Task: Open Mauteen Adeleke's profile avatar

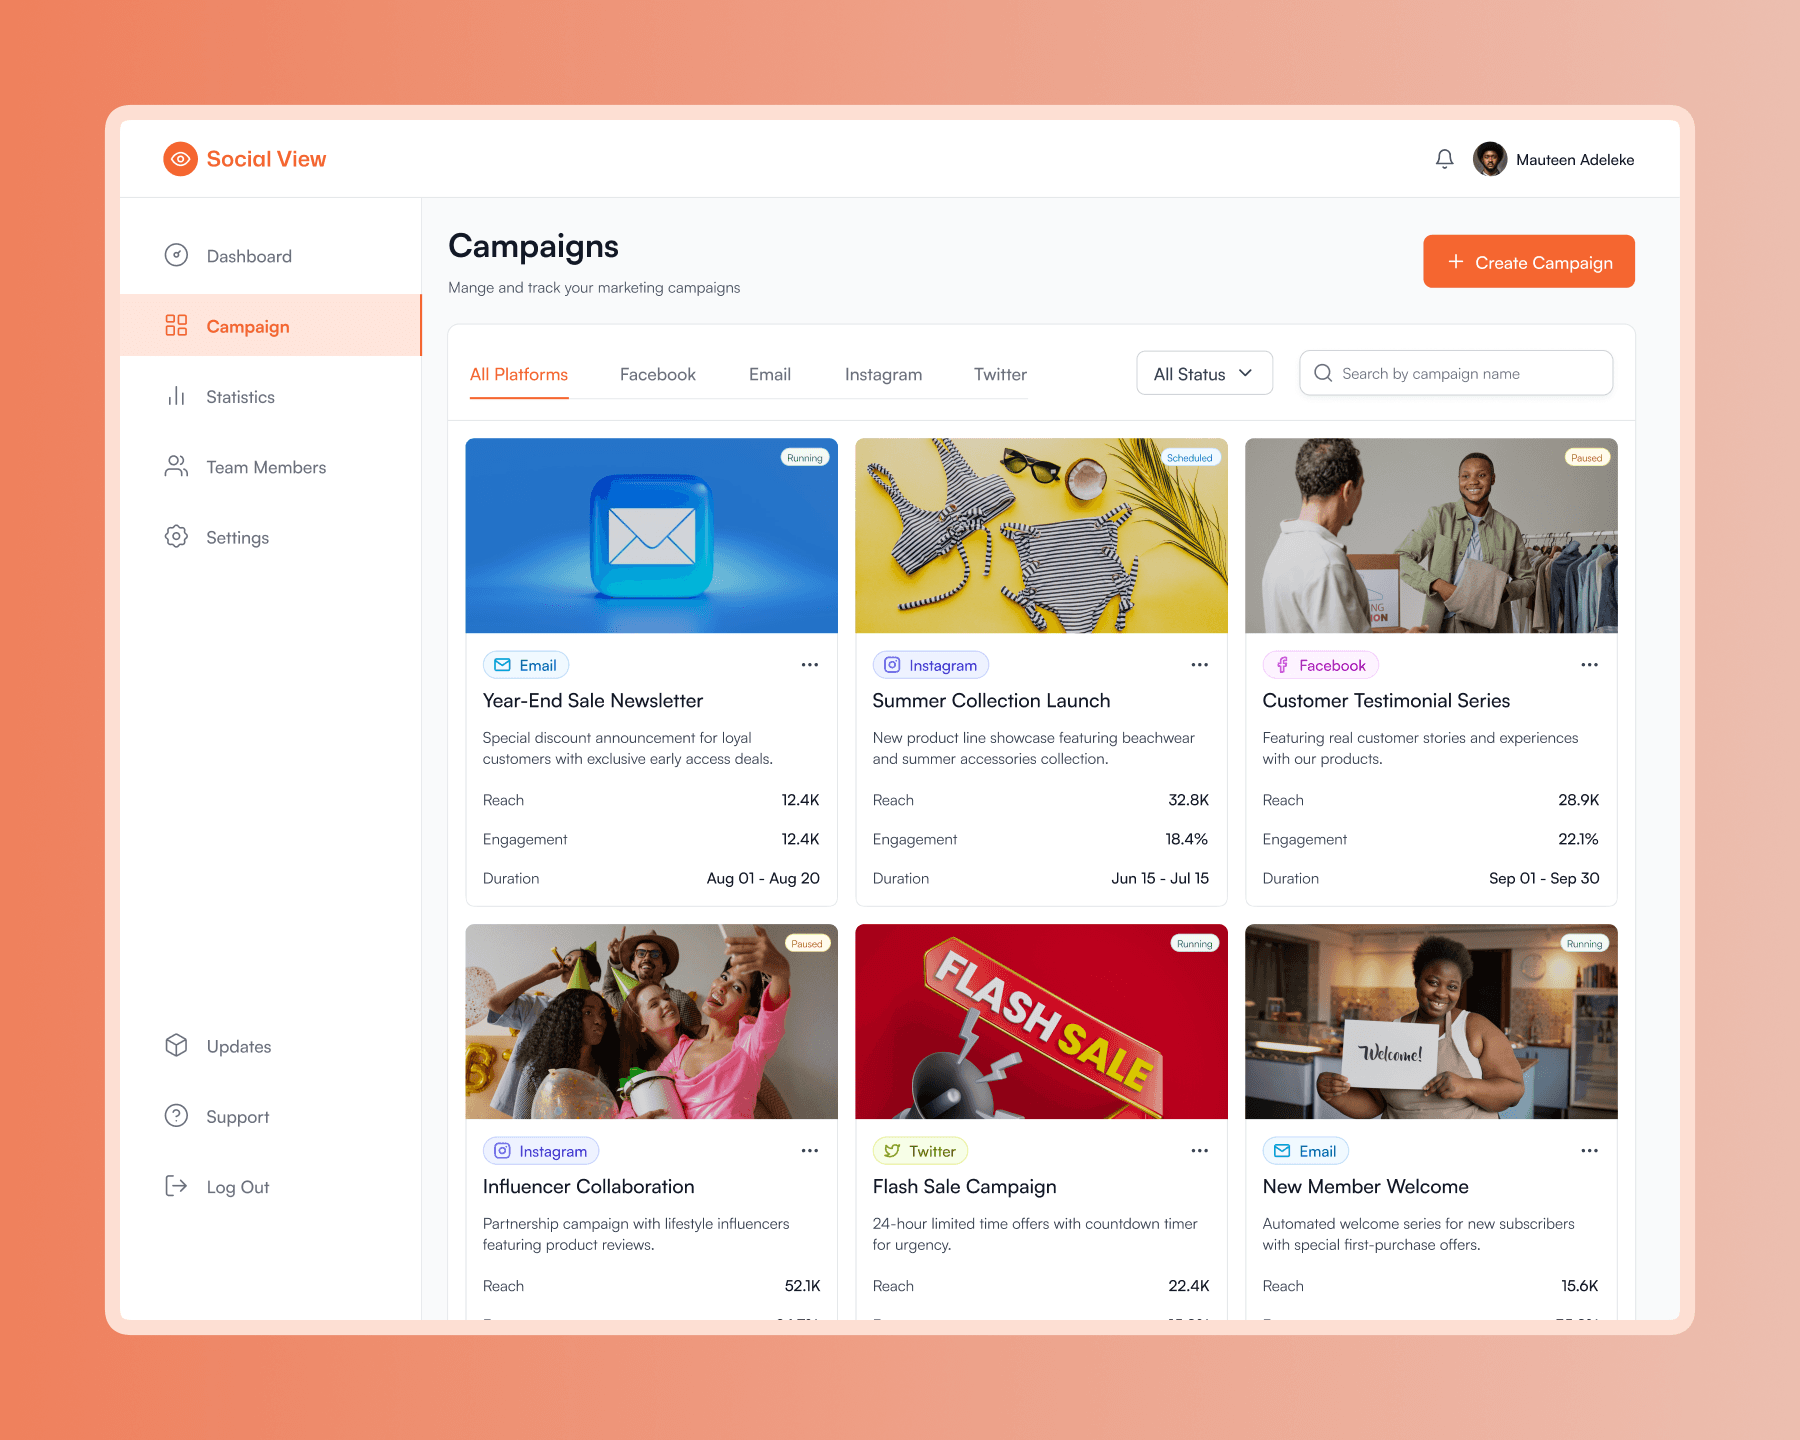Action: [x=1490, y=158]
